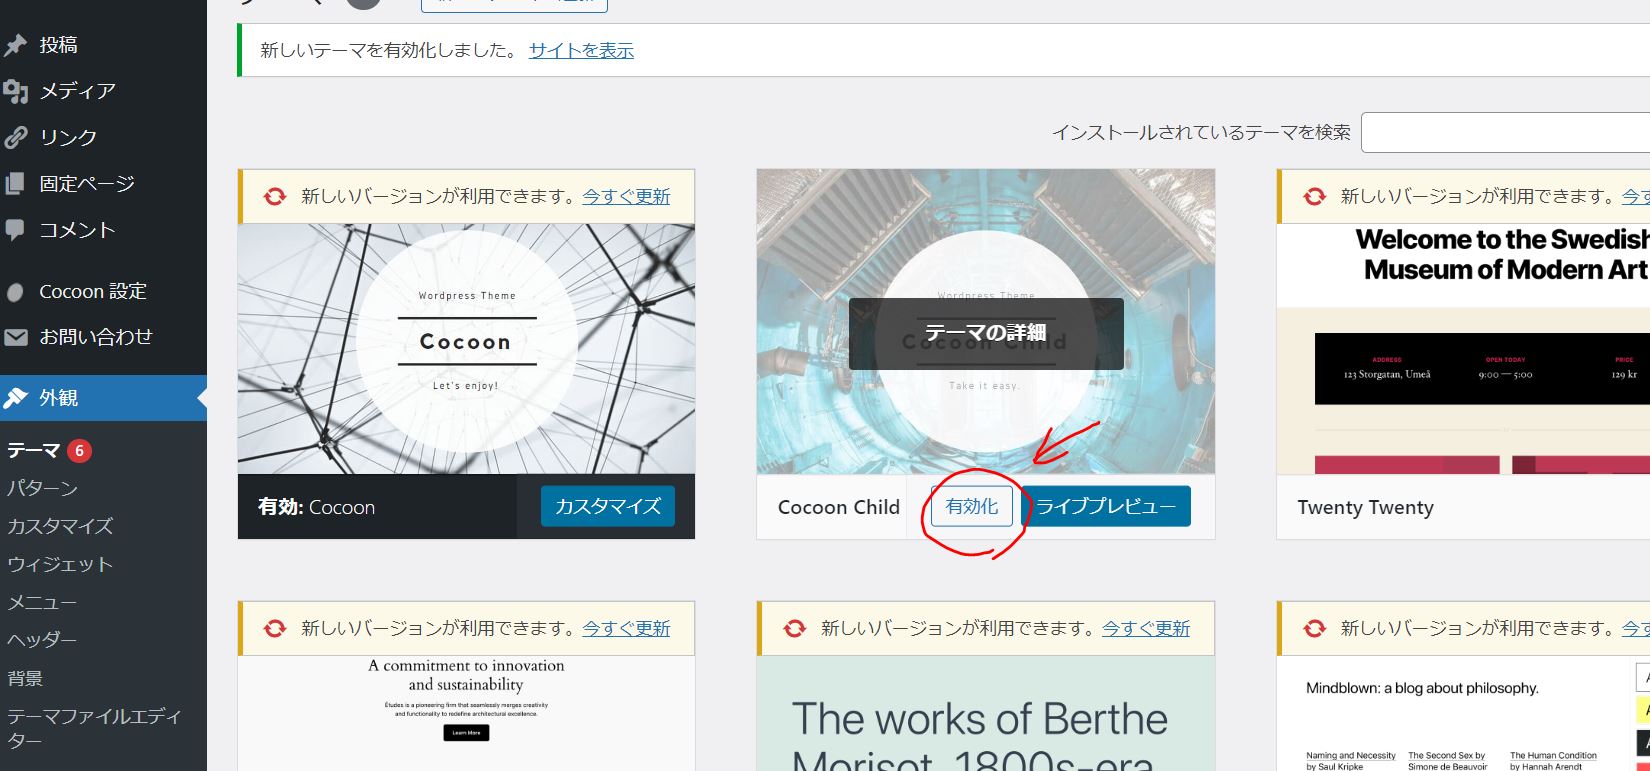Open ウィジェット in the sidebar submenu
This screenshot has width=1650, height=771.
pos(60,564)
